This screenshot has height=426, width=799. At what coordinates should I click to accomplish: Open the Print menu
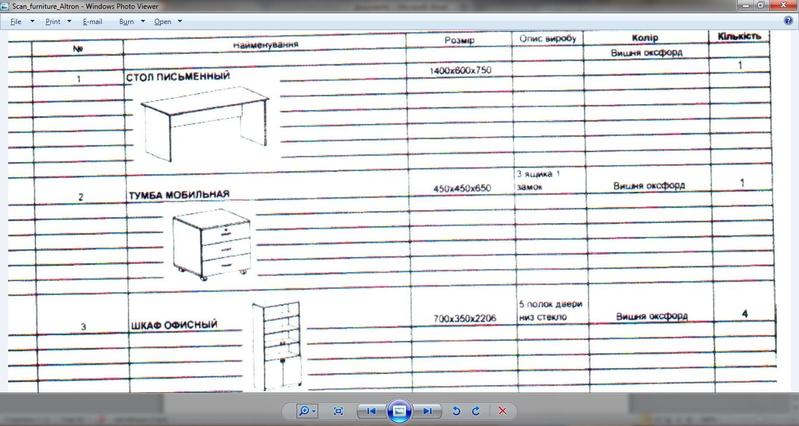pos(52,21)
